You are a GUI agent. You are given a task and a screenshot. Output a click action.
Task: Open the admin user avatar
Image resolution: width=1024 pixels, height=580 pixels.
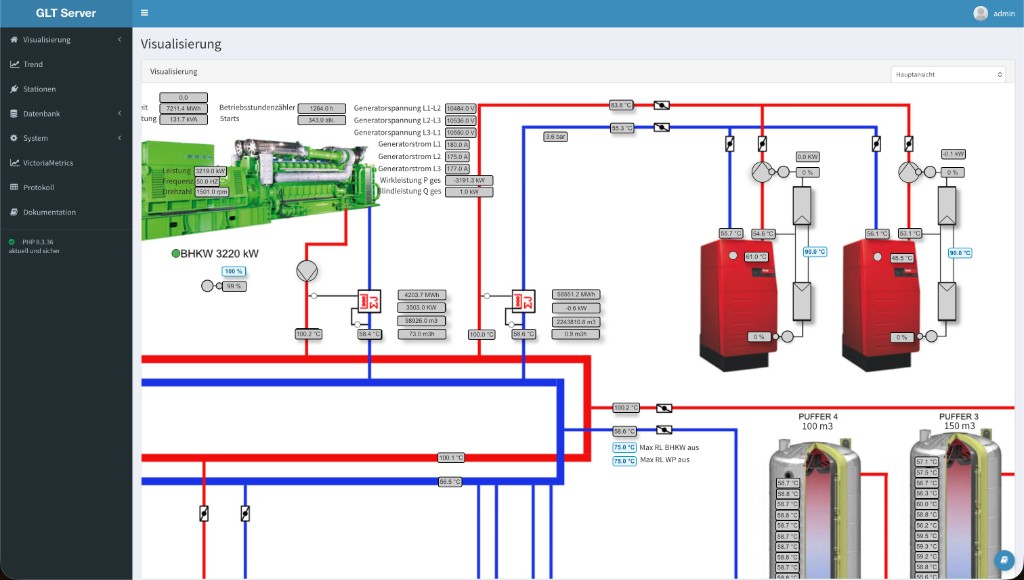[x=980, y=13]
